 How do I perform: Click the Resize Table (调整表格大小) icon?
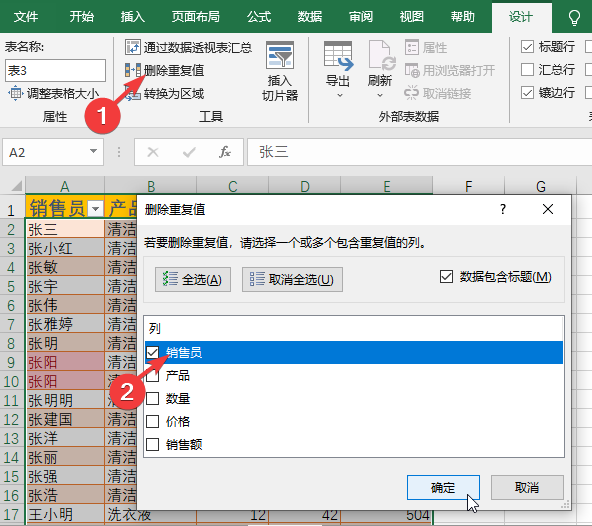tap(15, 93)
